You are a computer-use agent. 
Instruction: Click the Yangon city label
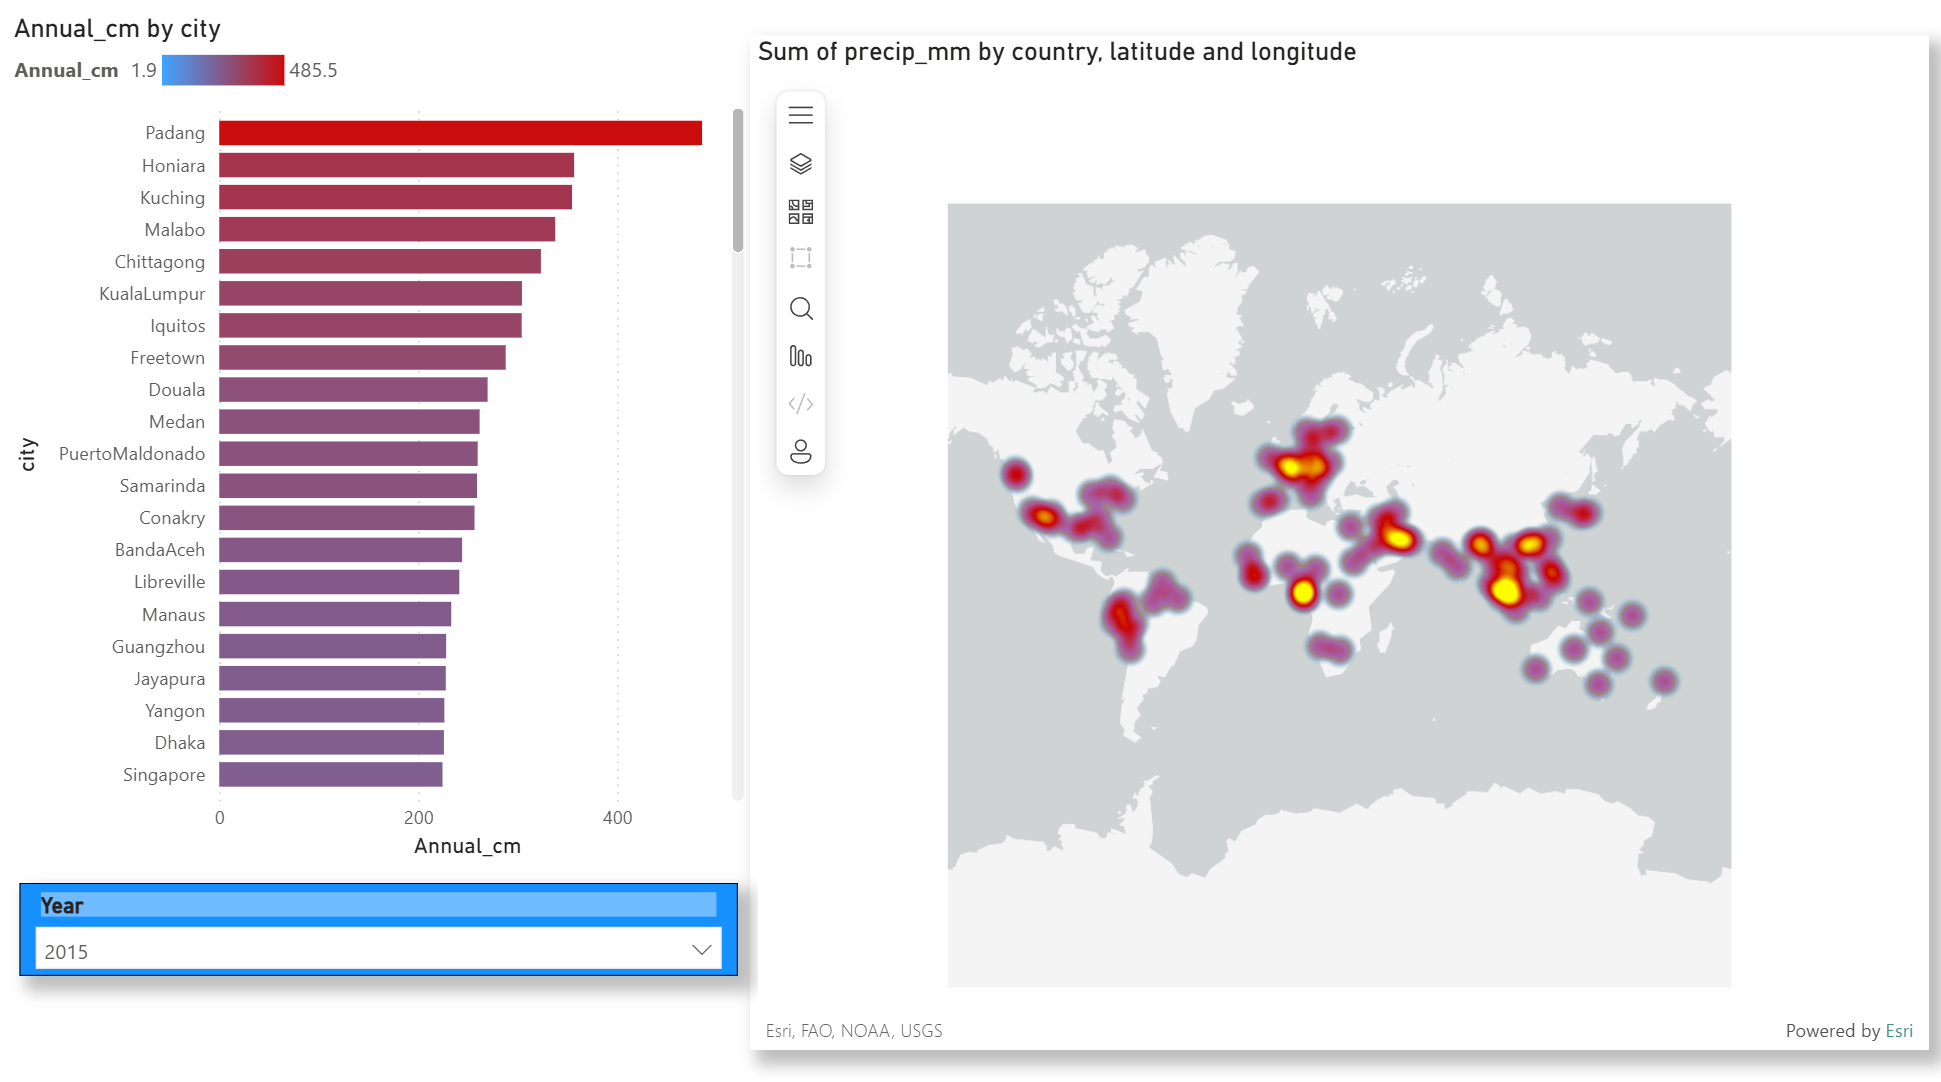pyautogui.click(x=175, y=711)
